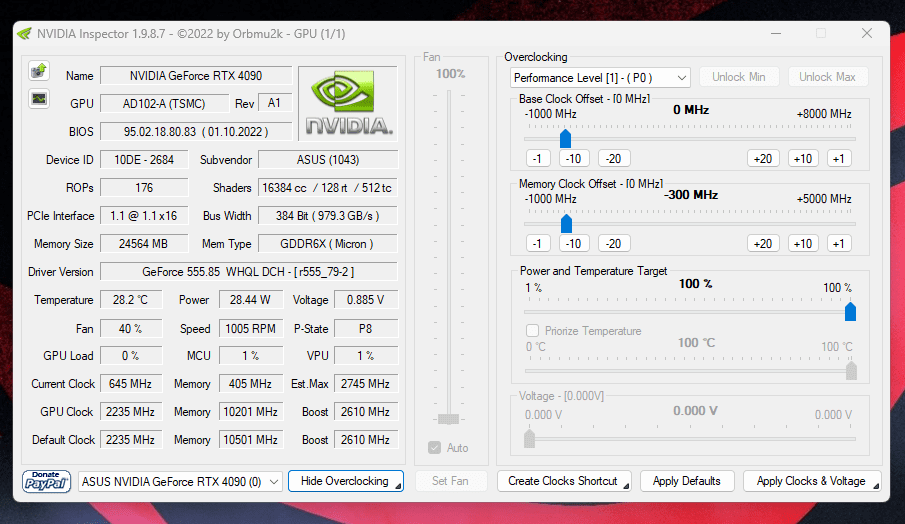The width and height of the screenshot is (905, 524).
Task: Click the Apply Defaults button
Action: click(x=687, y=481)
